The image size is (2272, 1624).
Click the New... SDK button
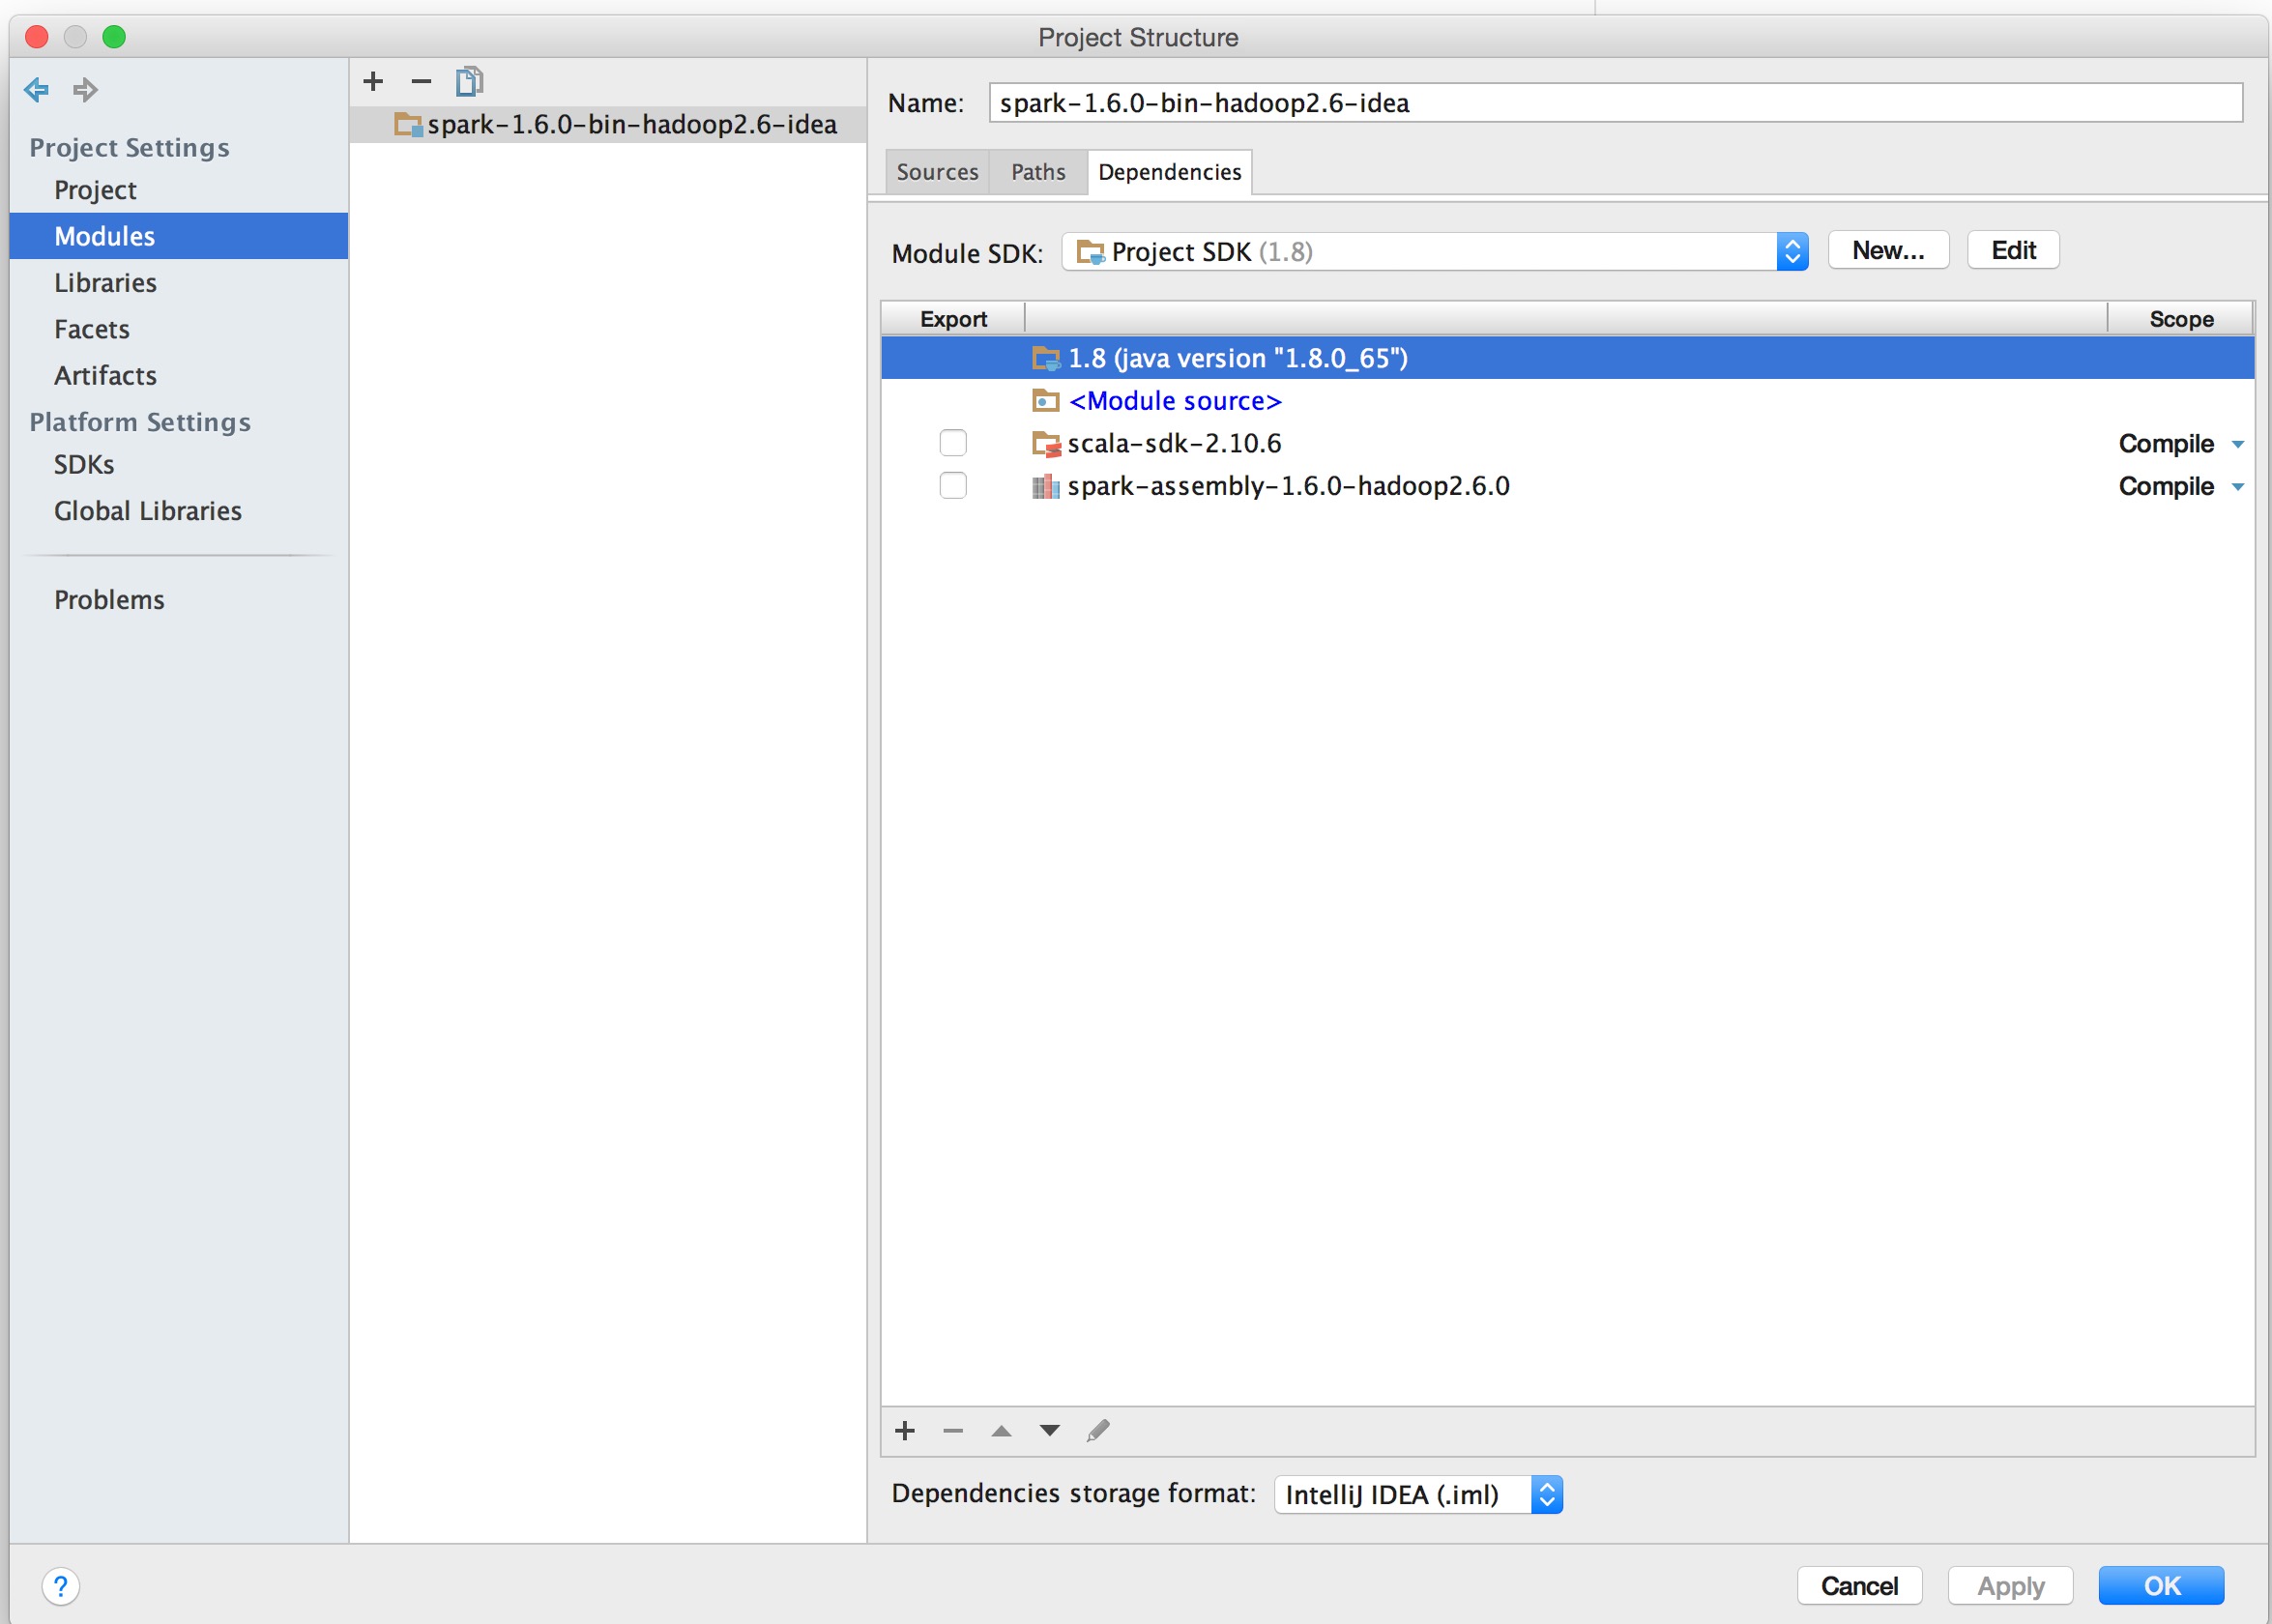[x=1888, y=250]
